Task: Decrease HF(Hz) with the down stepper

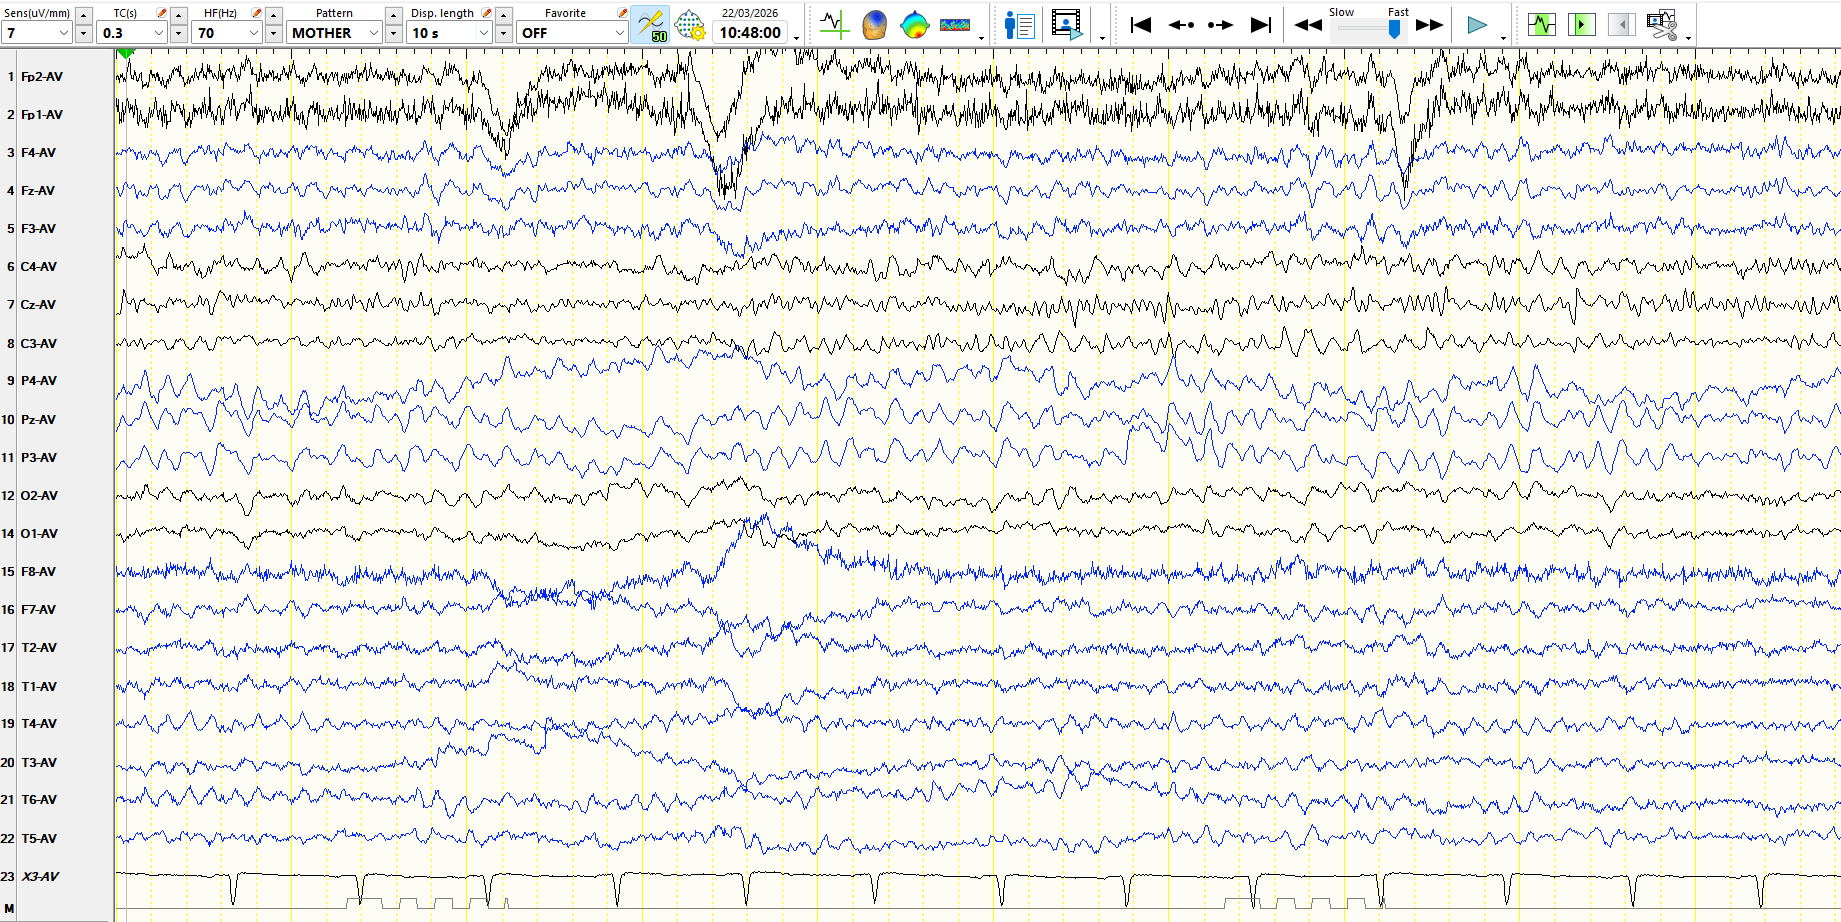Action: click(x=273, y=33)
